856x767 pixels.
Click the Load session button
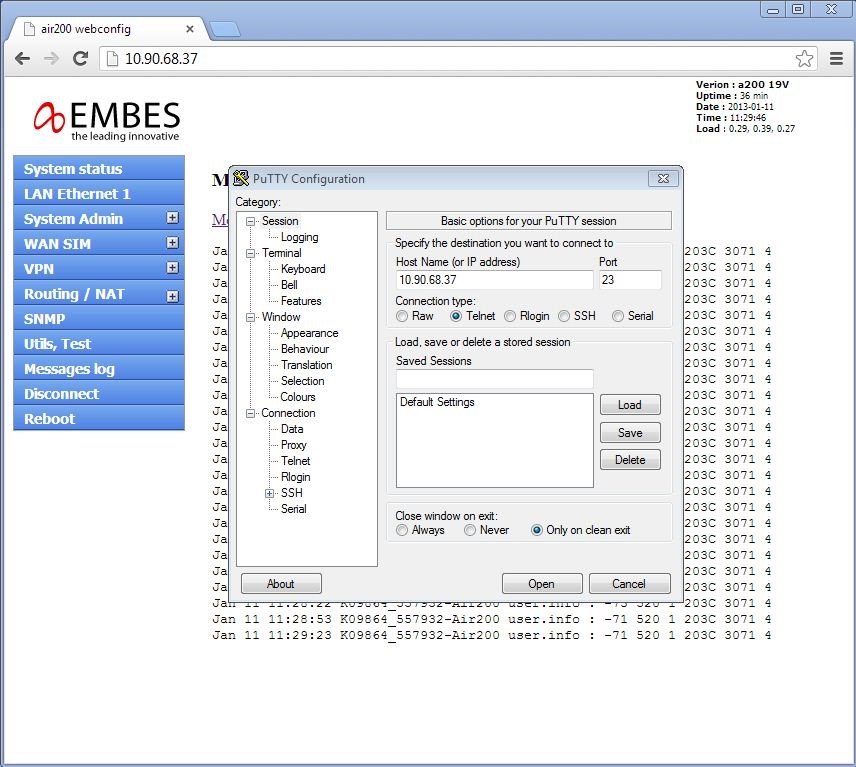630,405
